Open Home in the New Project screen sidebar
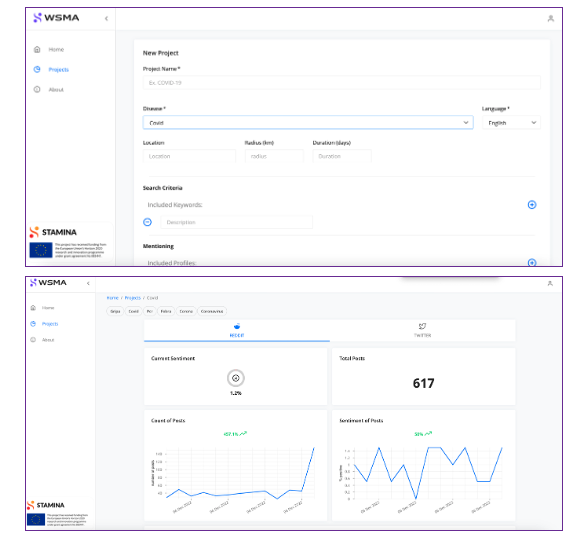This screenshot has width=576, height=534. click(x=56, y=49)
